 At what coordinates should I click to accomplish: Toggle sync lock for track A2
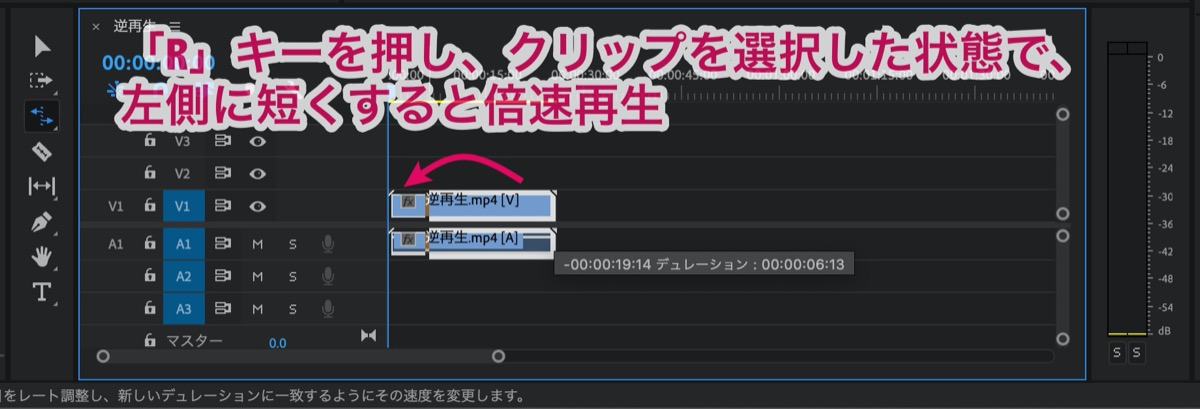point(223,276)
